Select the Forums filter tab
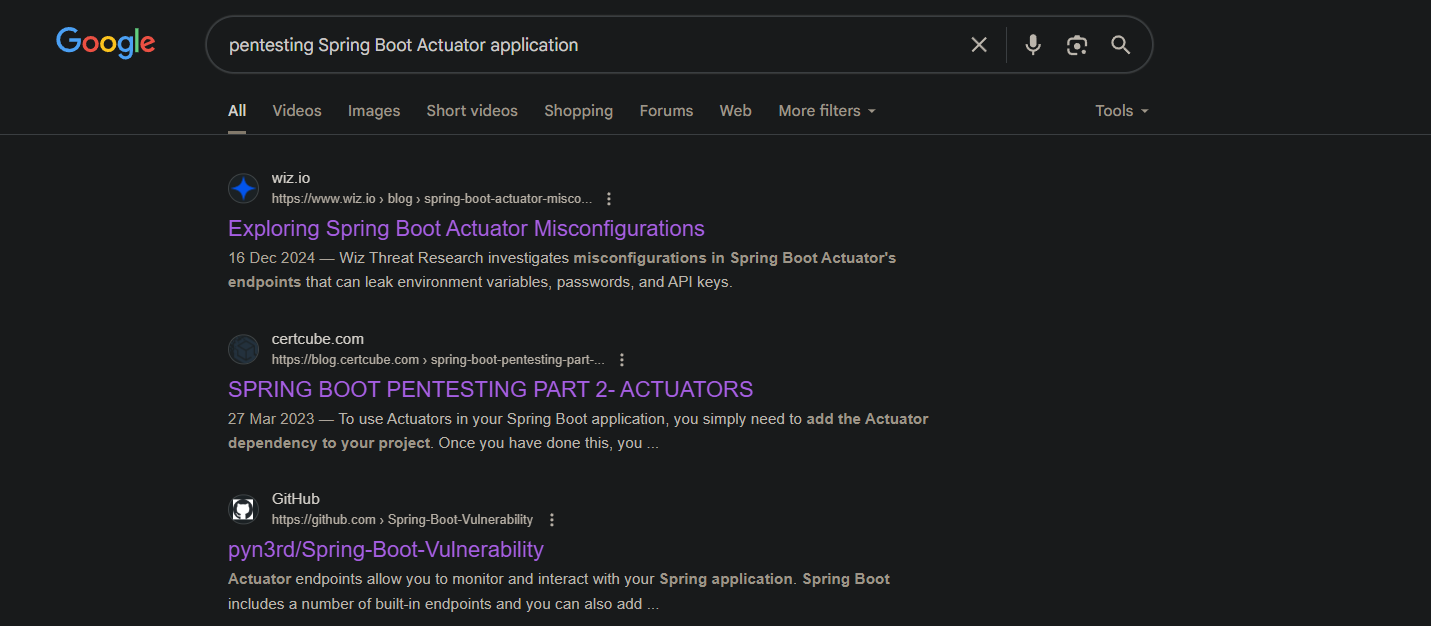The height and width of the screenshot is (626, 1431). click(x=666, y=111)
